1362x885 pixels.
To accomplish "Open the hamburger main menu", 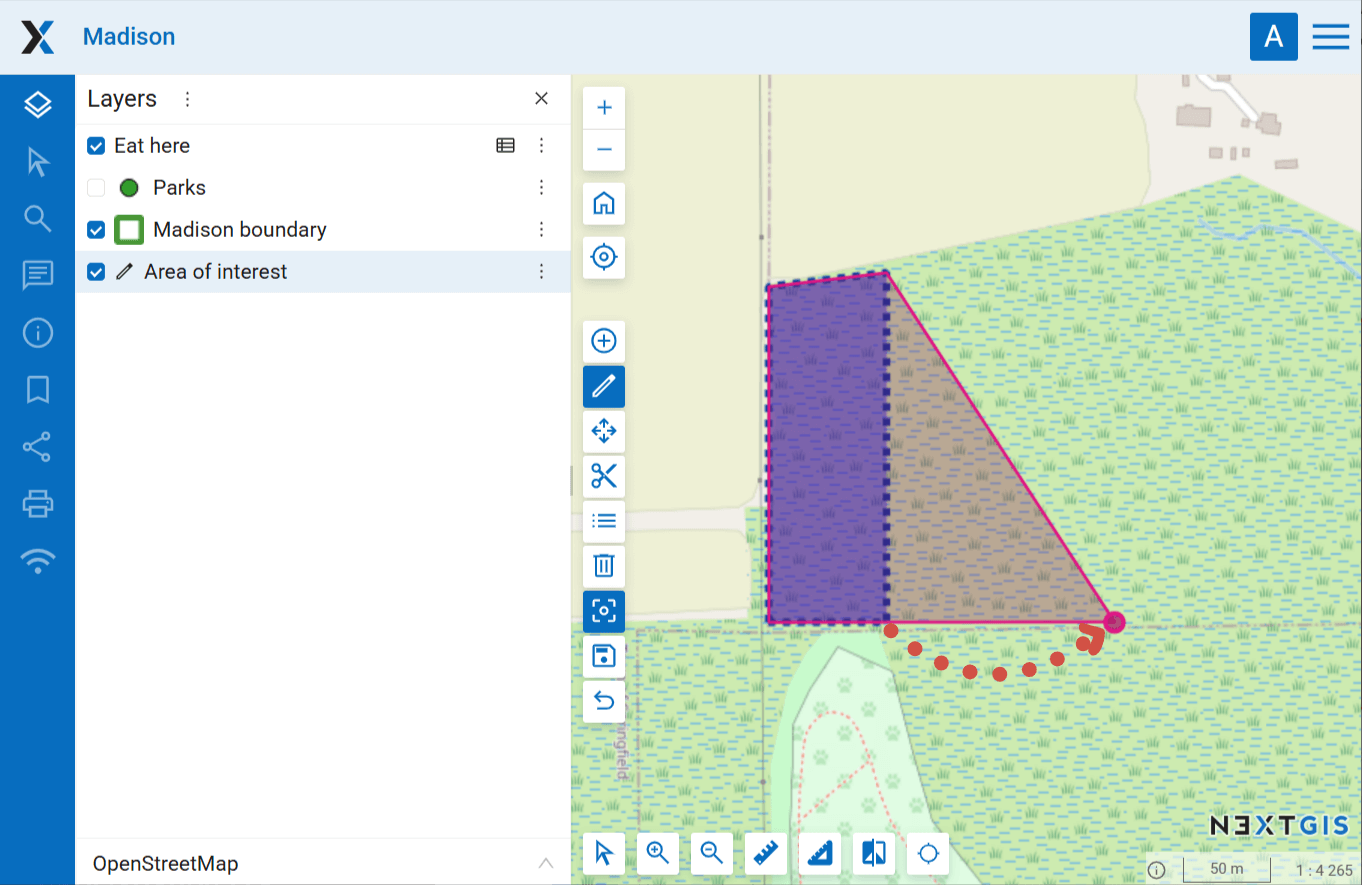I will [x=1331, y=37].
